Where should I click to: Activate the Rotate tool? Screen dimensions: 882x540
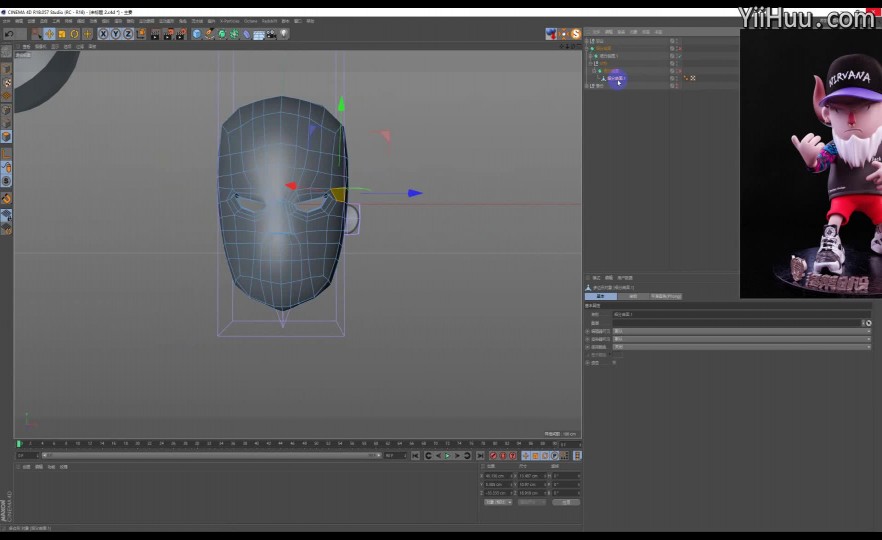pyautogui.click(x=74, y=34)
